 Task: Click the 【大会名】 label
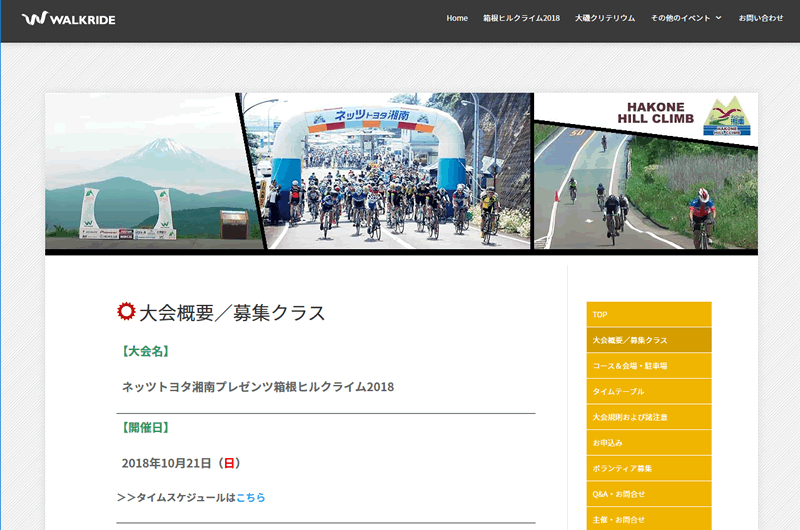pyautogui.click(x=145, y=351)
